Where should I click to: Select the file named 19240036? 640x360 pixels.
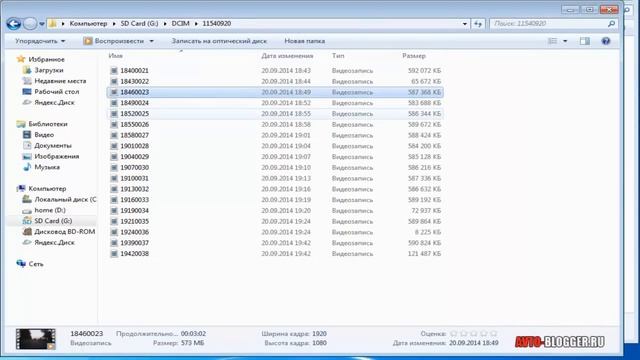click(x=134, y=232)
